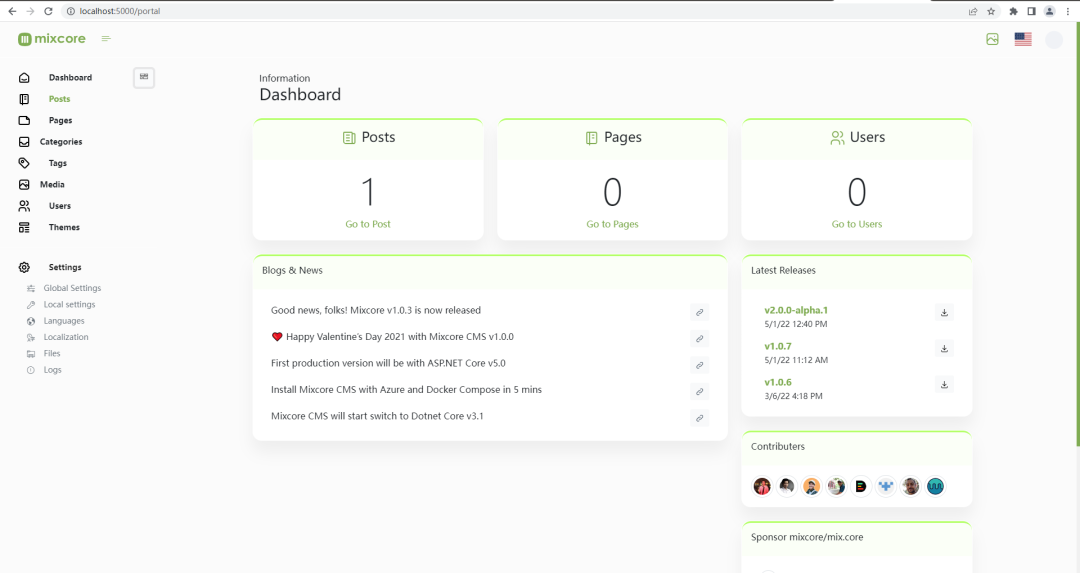Select Posts in the sidebar
The height and width of the screenshot is (573, 1080).
point(59,99)
